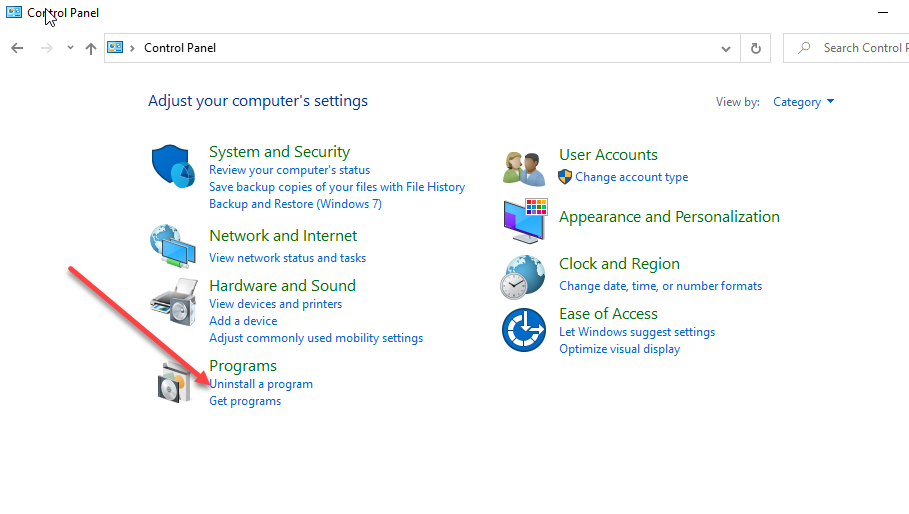Click the title bar Control Panel icon
909x514 pixels.
(x=14, y=12)
